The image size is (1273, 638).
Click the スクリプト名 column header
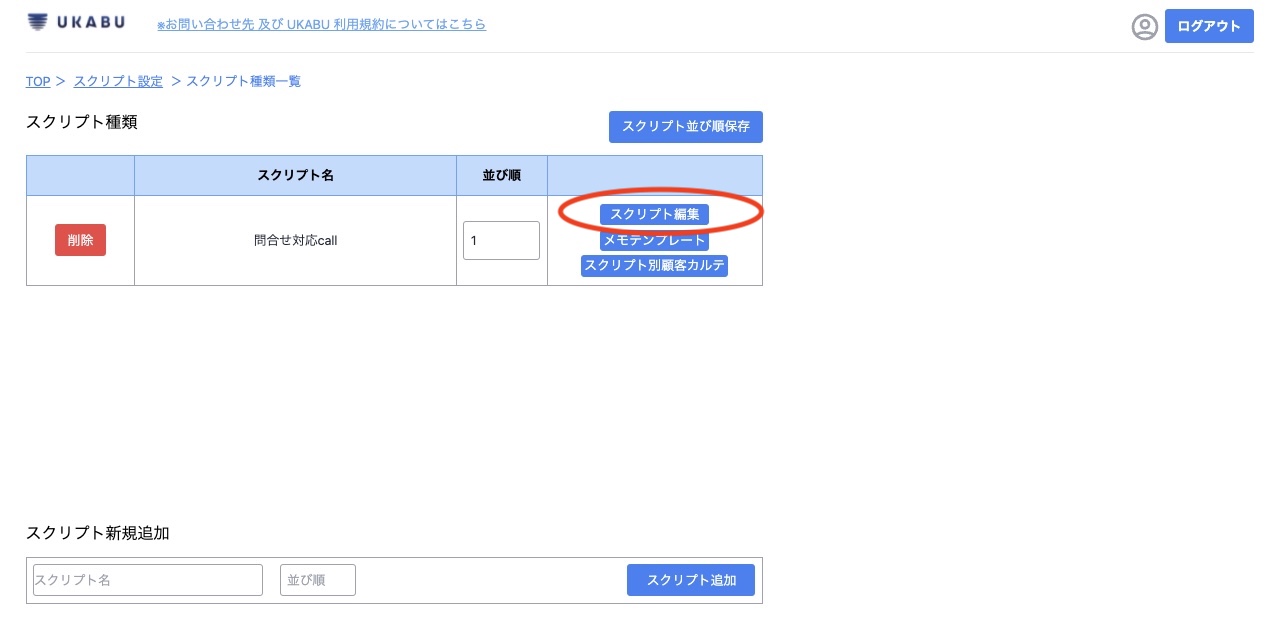point(295,175)
